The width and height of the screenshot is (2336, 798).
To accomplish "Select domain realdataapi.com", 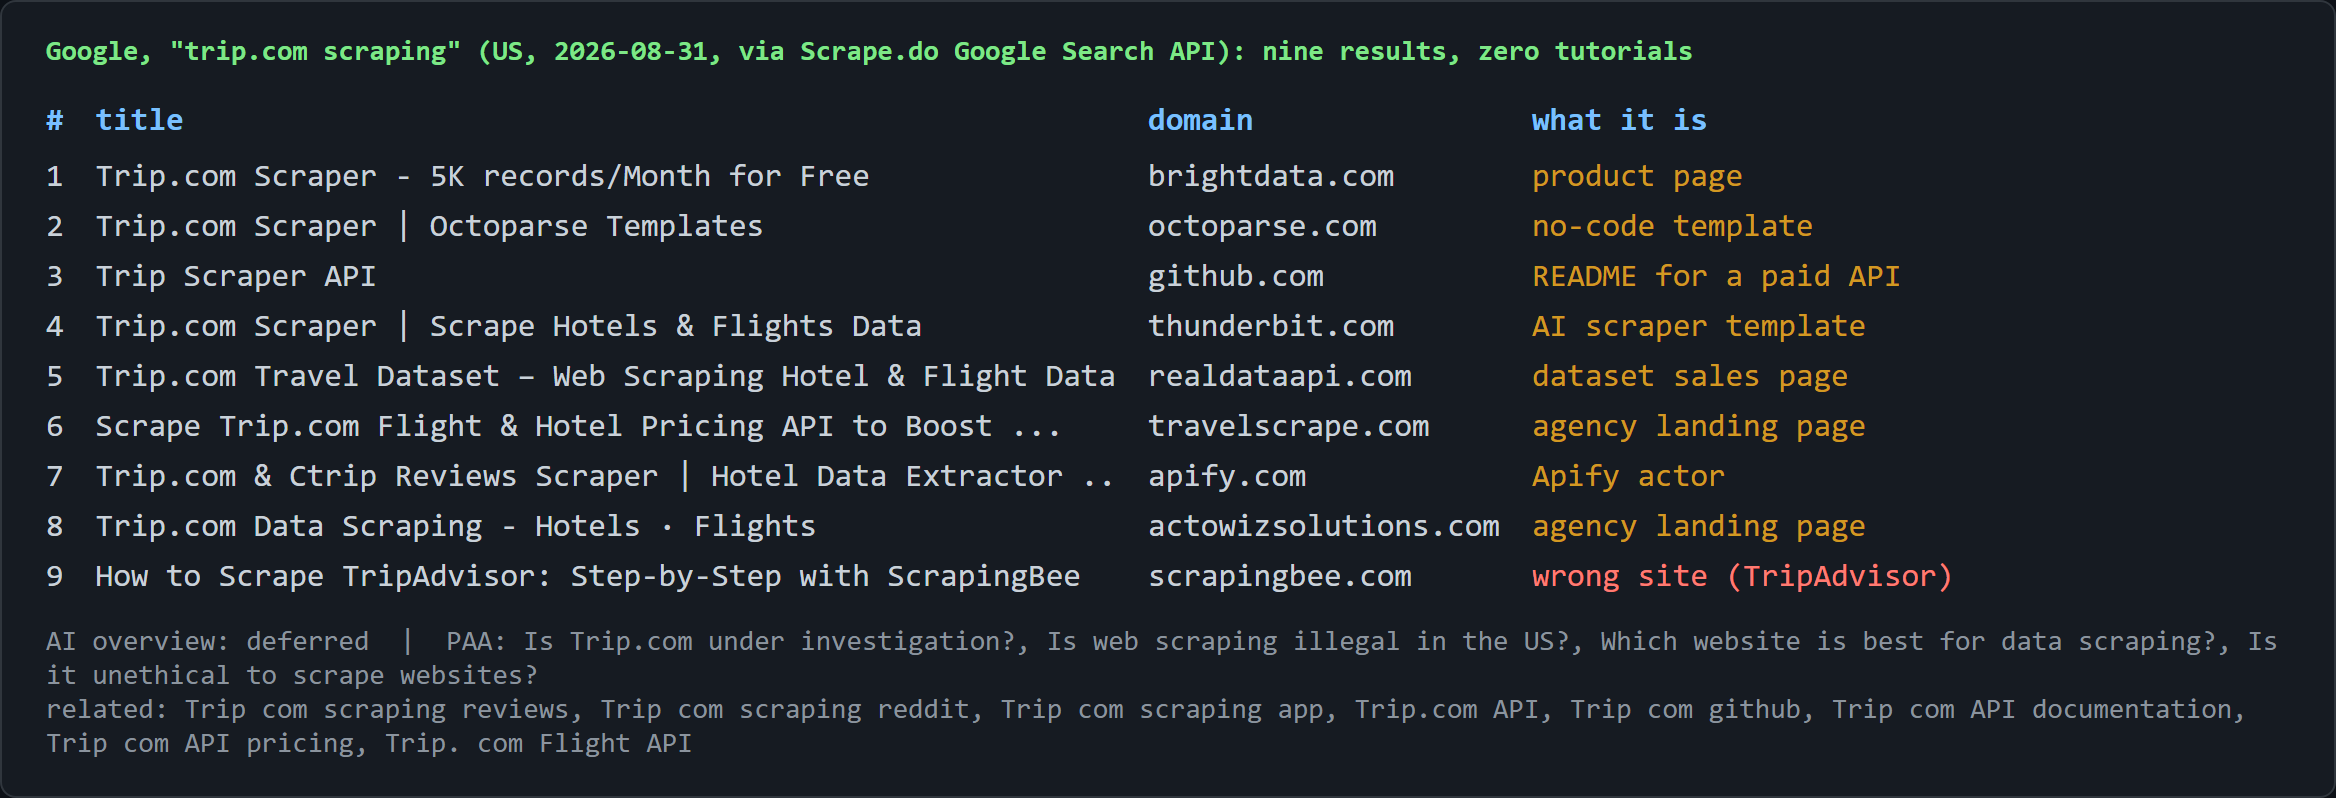I will click(x=1280, y=377).
